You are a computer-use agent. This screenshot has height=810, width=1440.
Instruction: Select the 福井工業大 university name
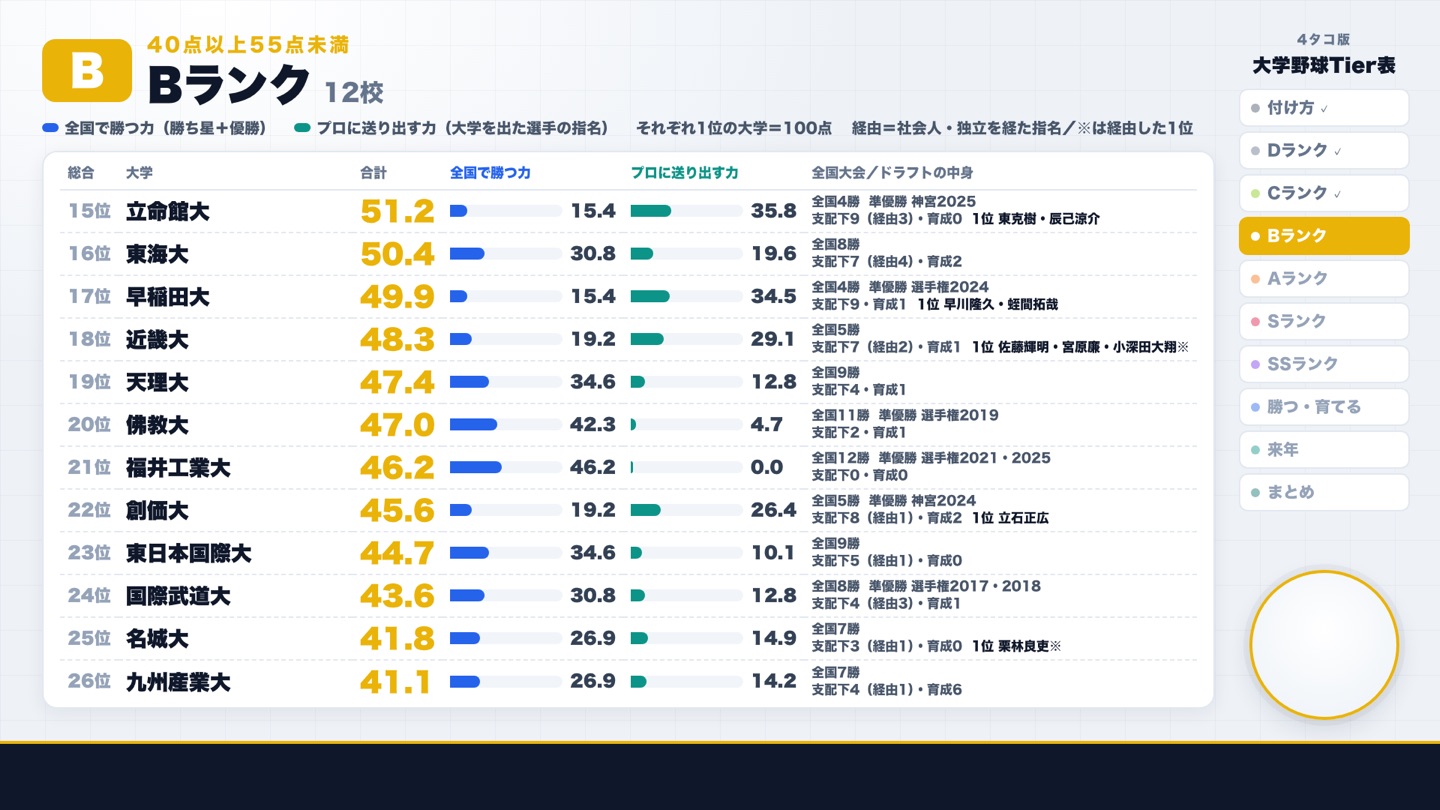pyautogui.click(x=178, y=468)
